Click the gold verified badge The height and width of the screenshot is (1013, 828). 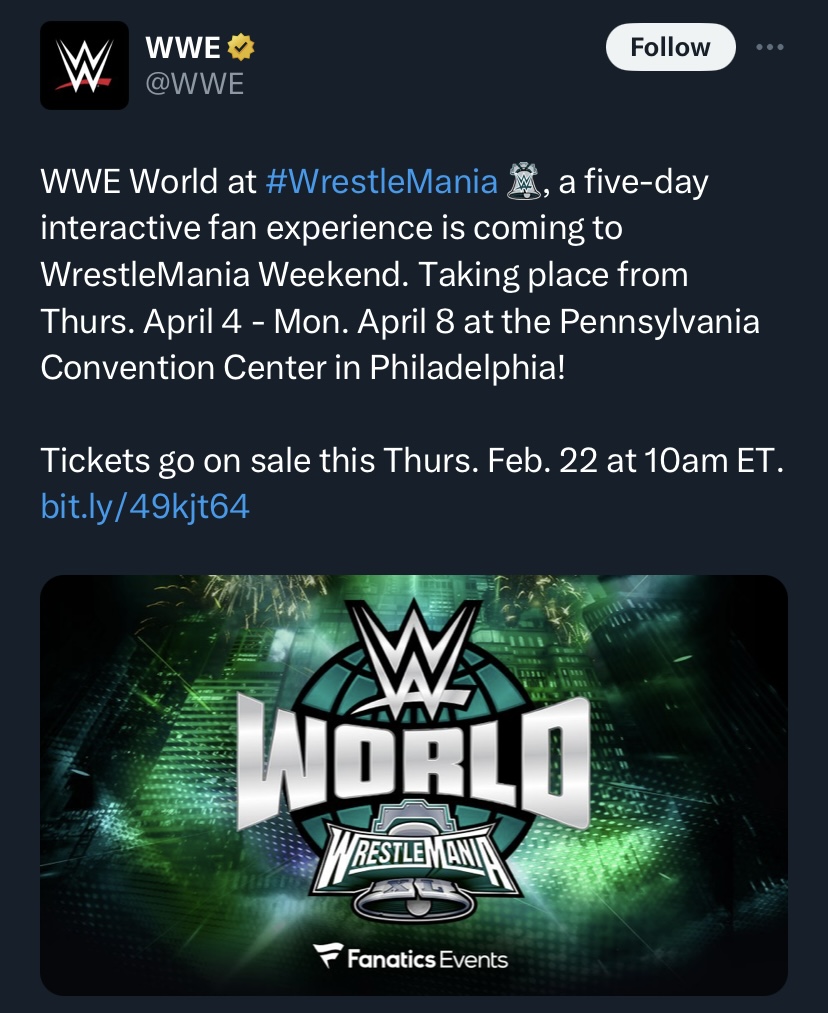point(242,46)
